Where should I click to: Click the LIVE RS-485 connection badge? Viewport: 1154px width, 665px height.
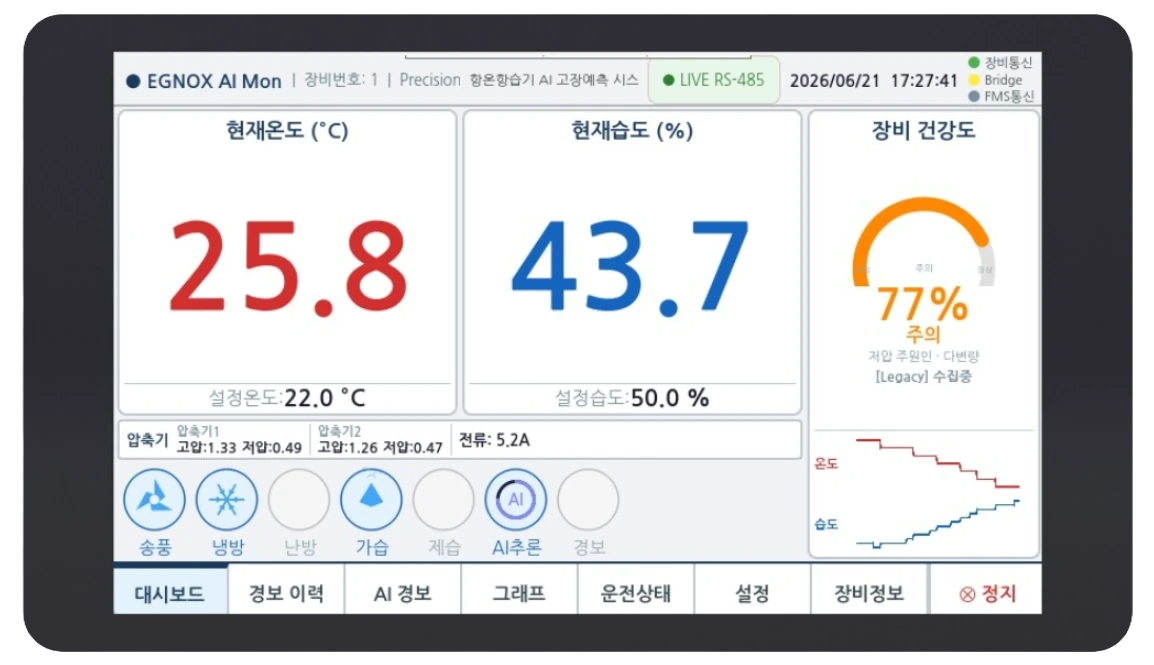[x=713, y=80]
